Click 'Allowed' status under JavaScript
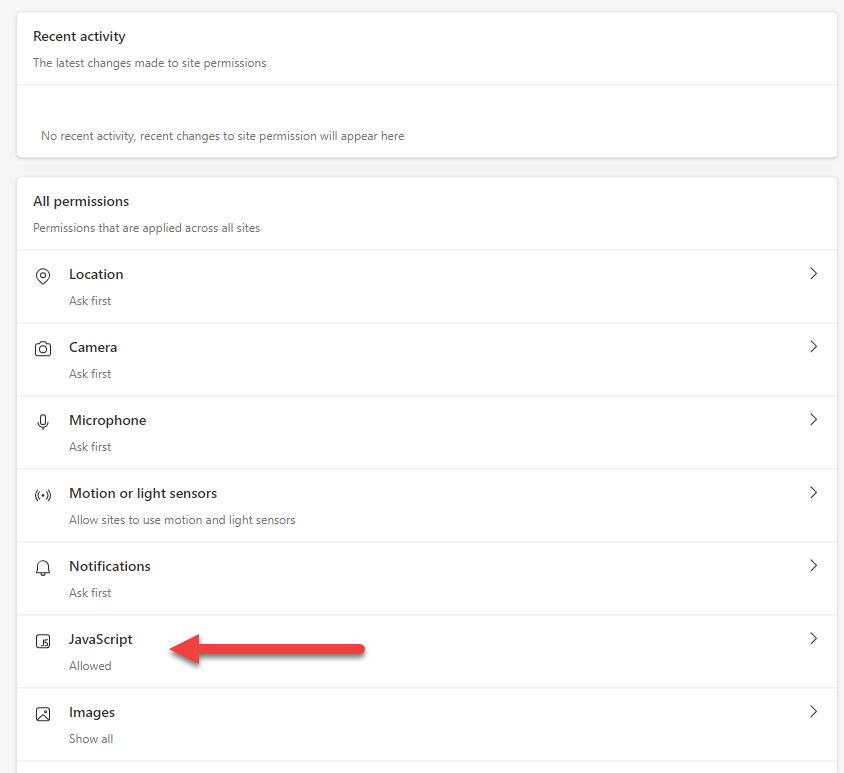The width and height of the screenshot is (844, 773). point(90,666)
